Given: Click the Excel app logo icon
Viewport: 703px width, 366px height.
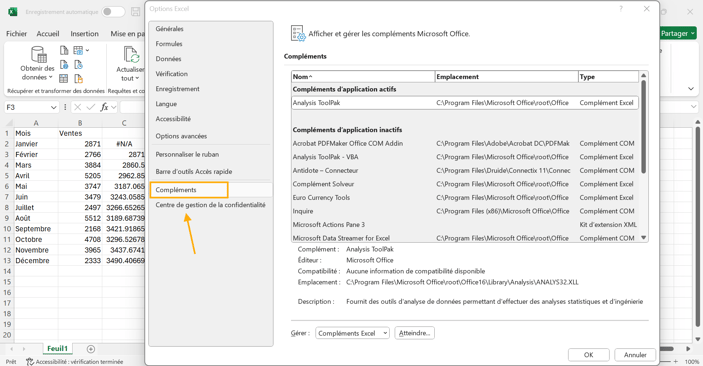Looking at the screenshot, I should coord(13,12).
